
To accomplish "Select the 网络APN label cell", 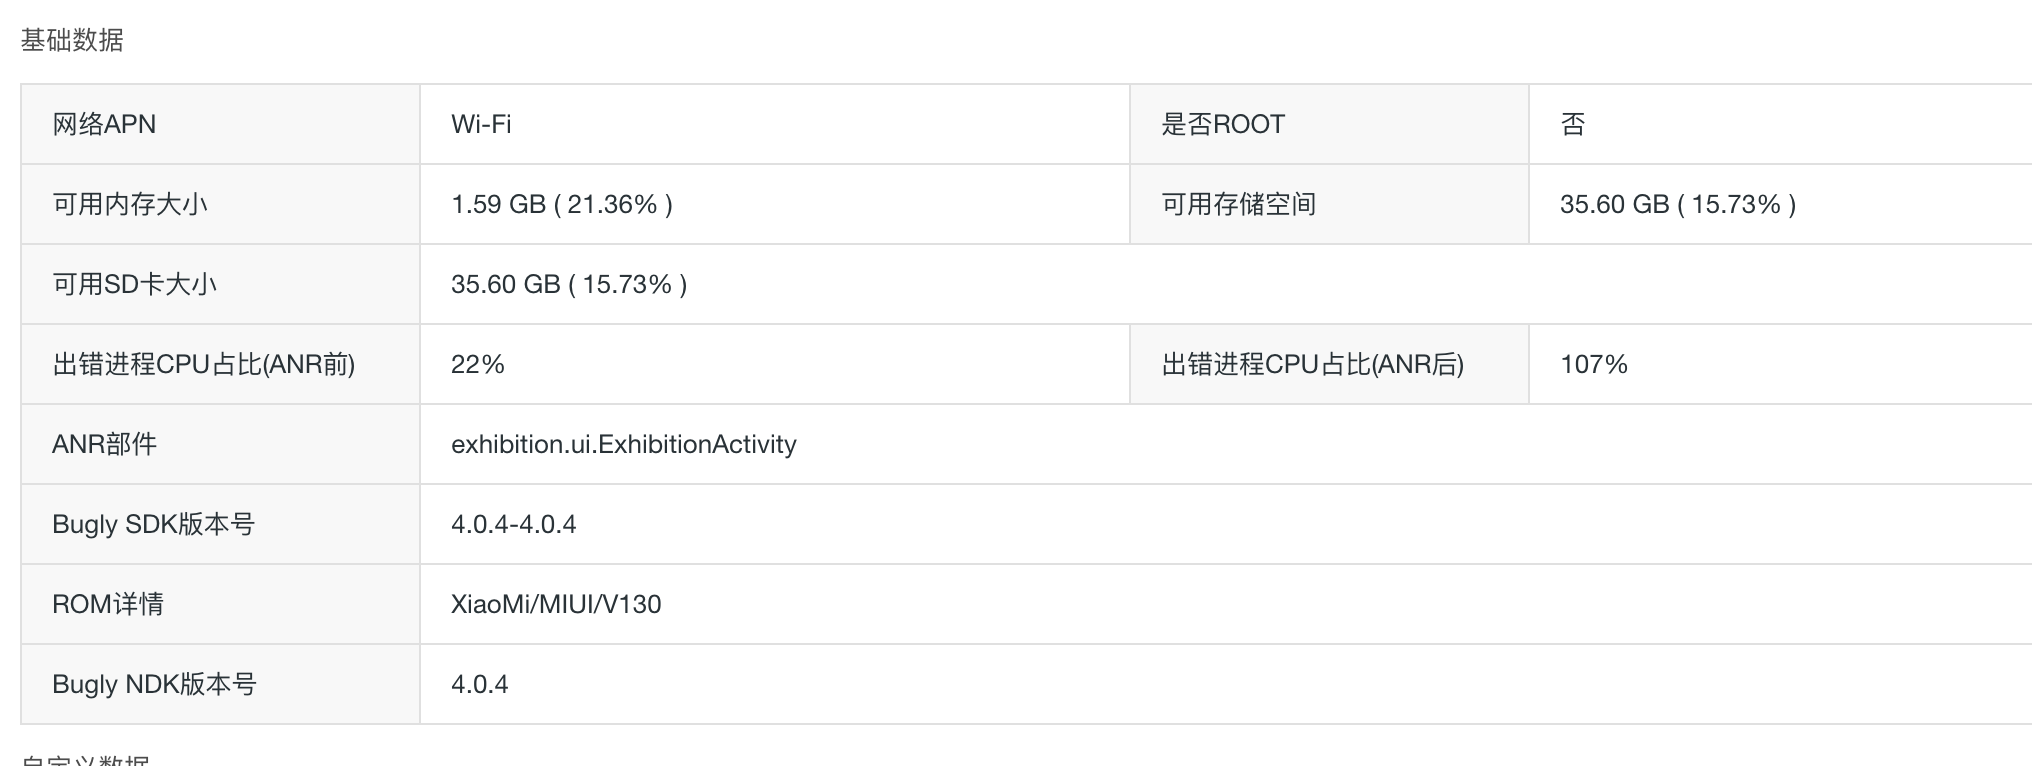I will coord(220,124).
